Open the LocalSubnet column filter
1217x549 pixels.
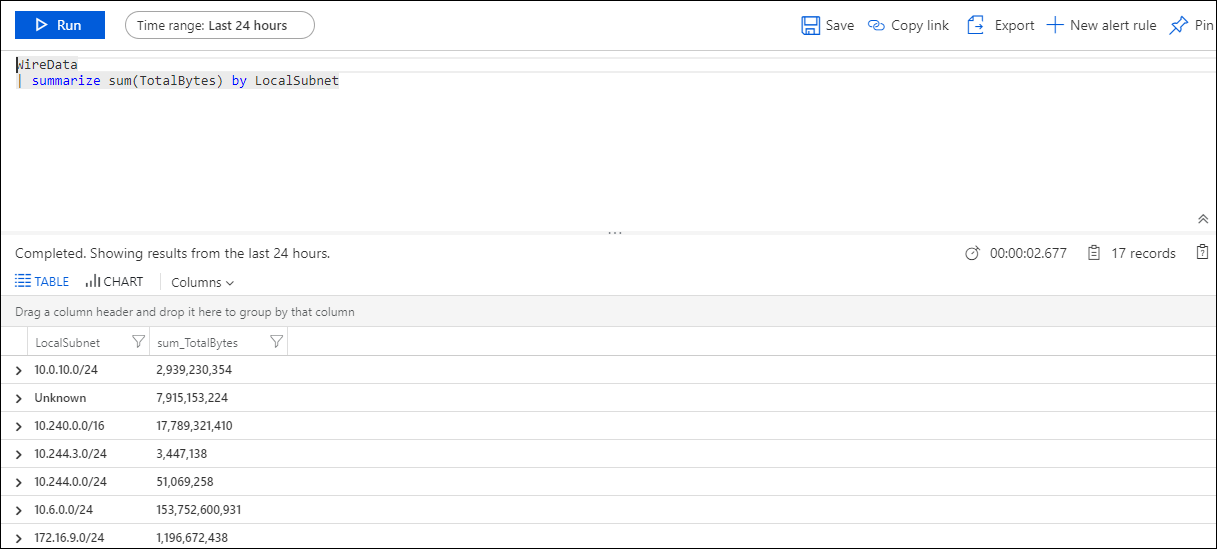click(x=139, y=342)
